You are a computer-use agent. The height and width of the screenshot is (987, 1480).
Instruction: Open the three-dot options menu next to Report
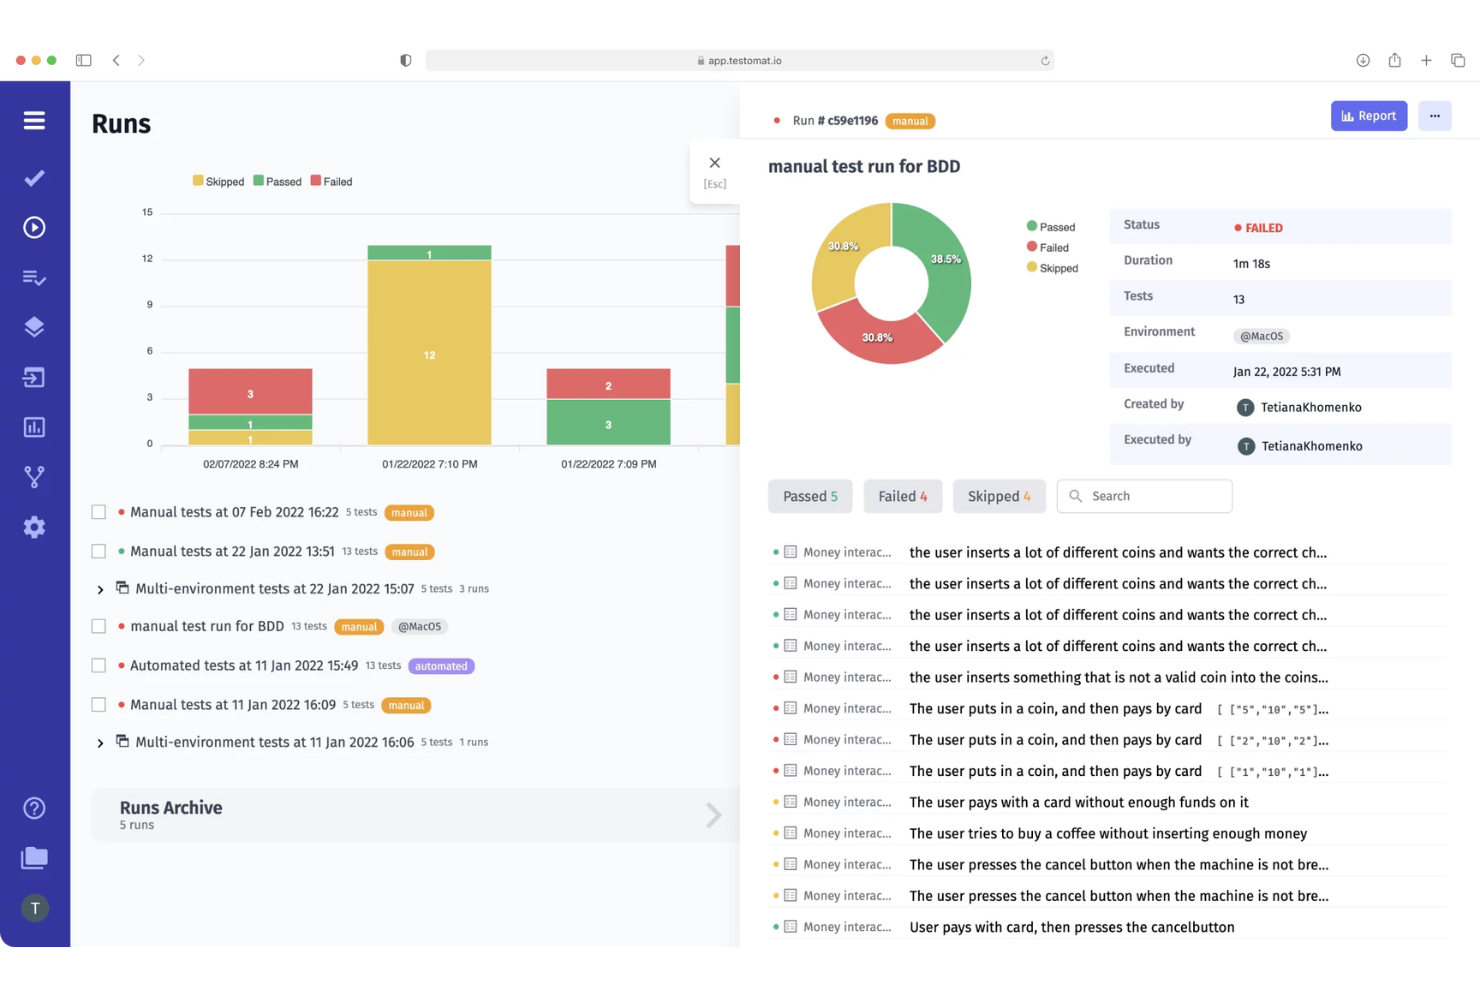pyautogui.click(x=1434, y=115)
